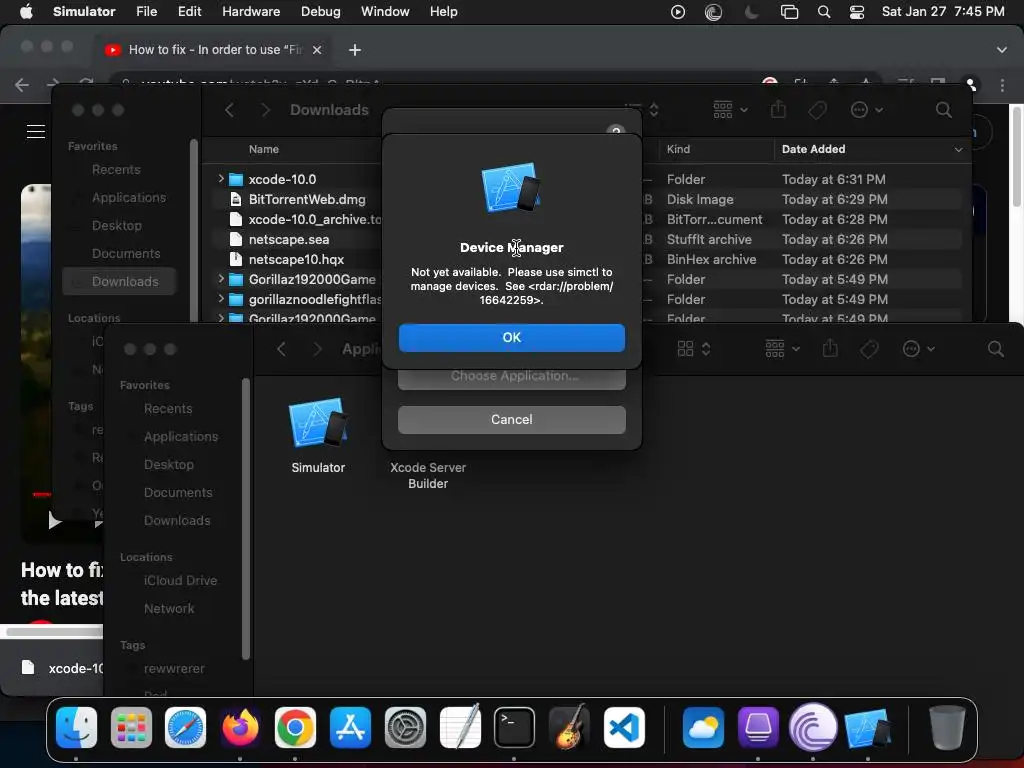Launch GarageBand from the Dock

pyautogui.click(x=569, y=728)
